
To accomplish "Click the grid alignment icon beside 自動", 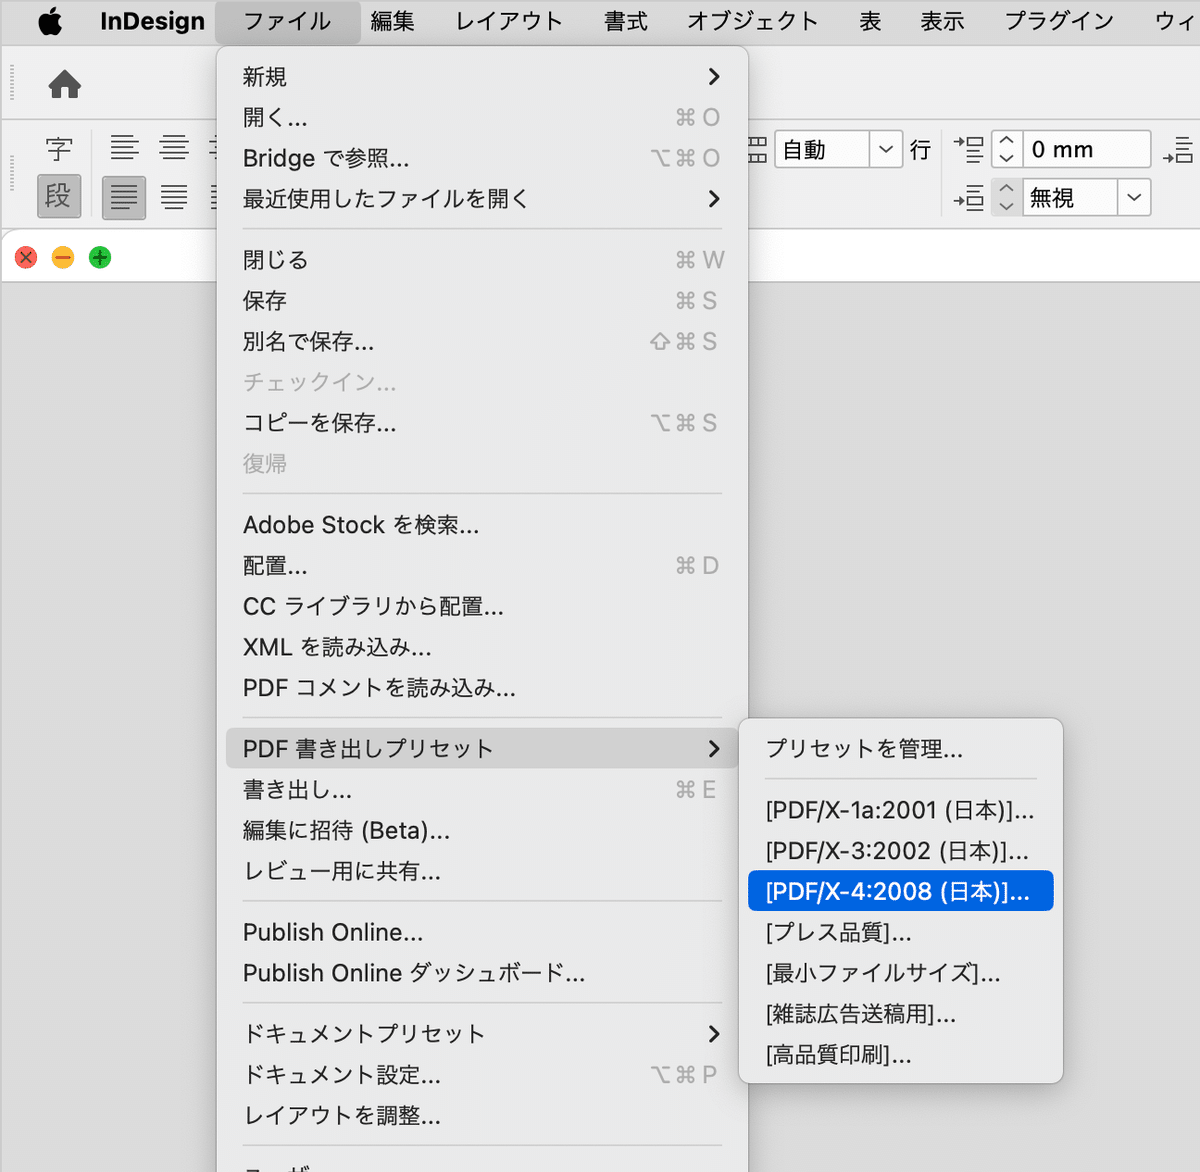I will tap(757, 150).
